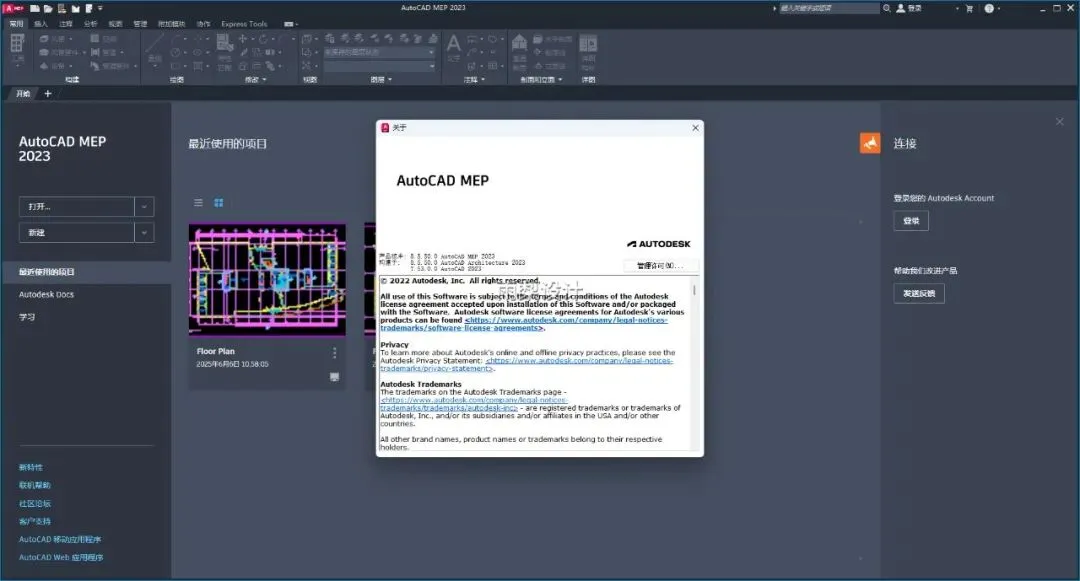
Task: Click the orange notification icon beside 连接
Action: coord(870,143)
